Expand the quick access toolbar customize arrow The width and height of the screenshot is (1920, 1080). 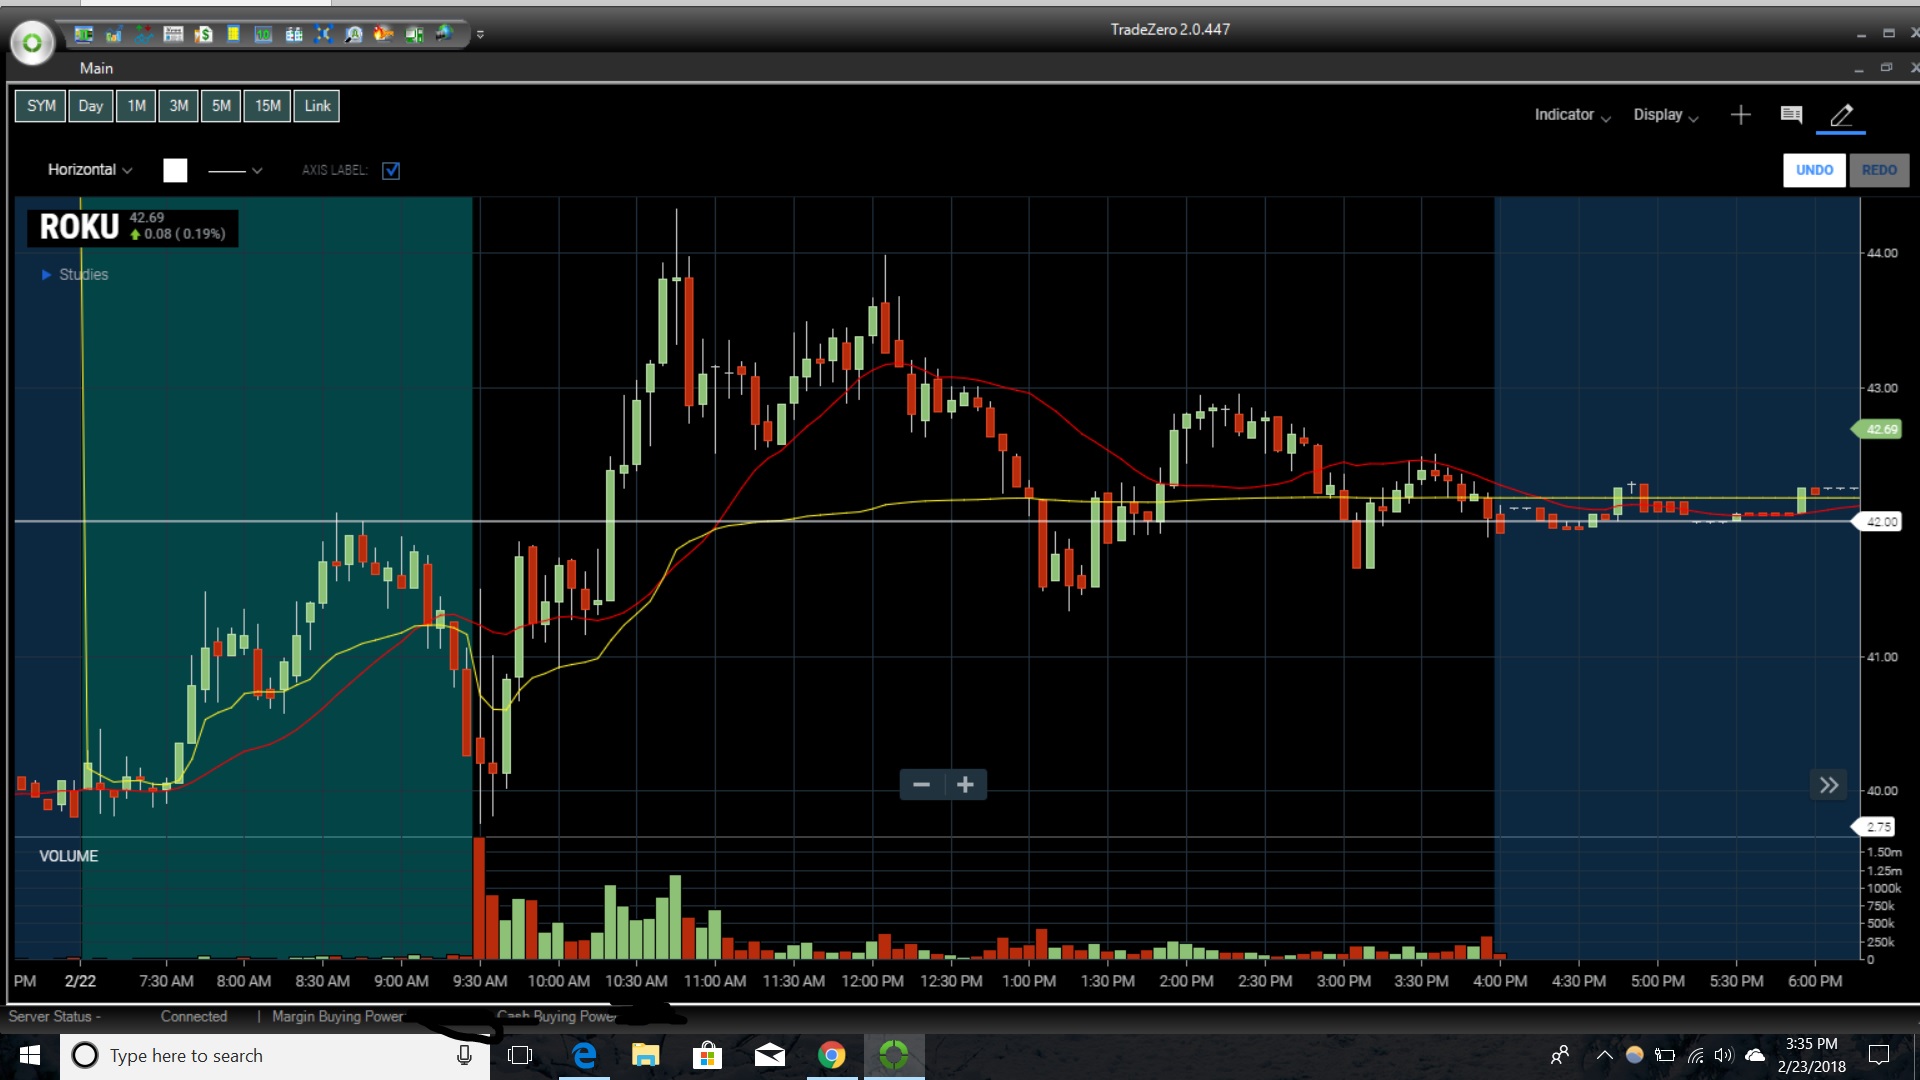click(x=480, y=34)
